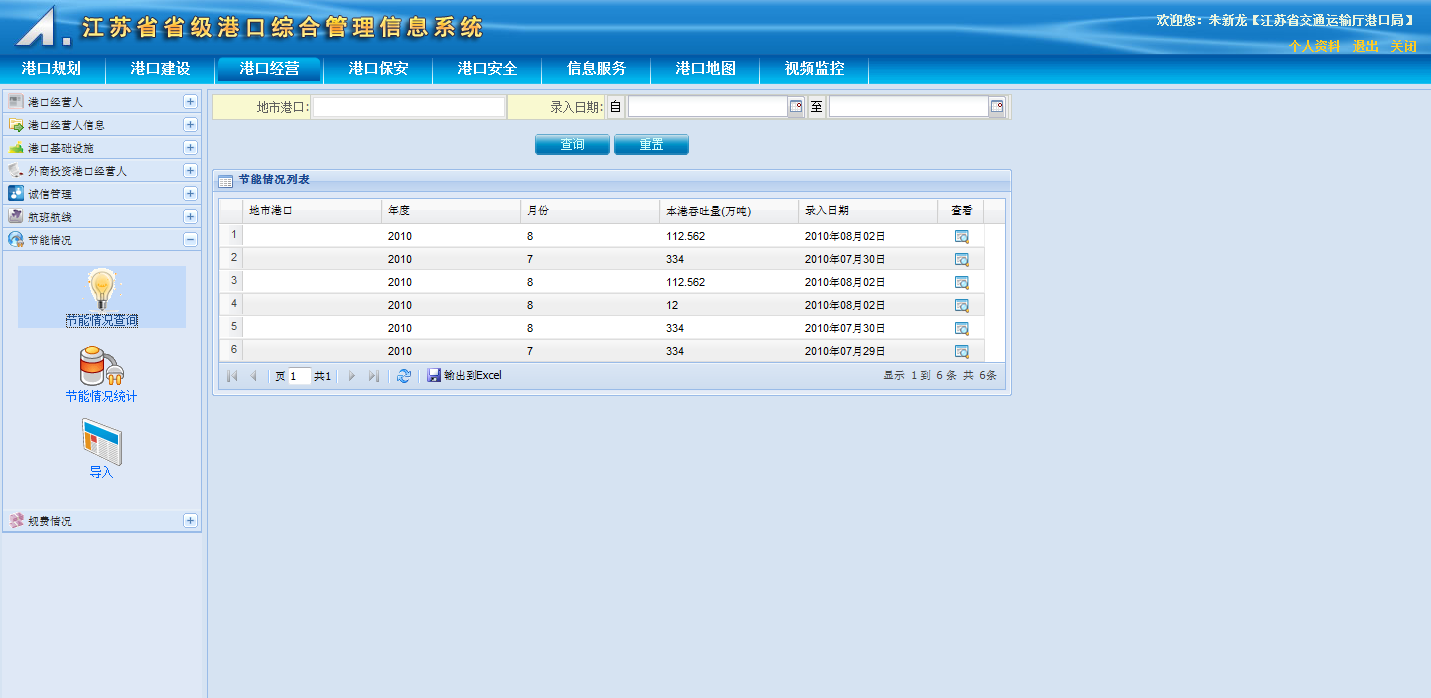This screenshot has height=698, width=1431.
Task: Open the end date calendar picker
Action: coord(997,107)
